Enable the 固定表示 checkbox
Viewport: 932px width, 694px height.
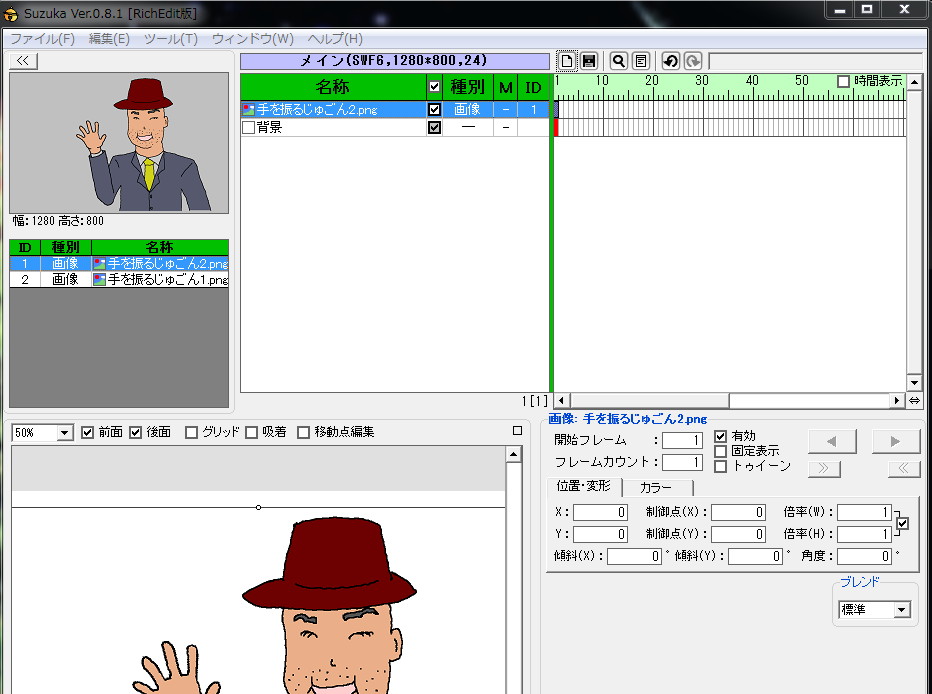[x=720, y=452]
